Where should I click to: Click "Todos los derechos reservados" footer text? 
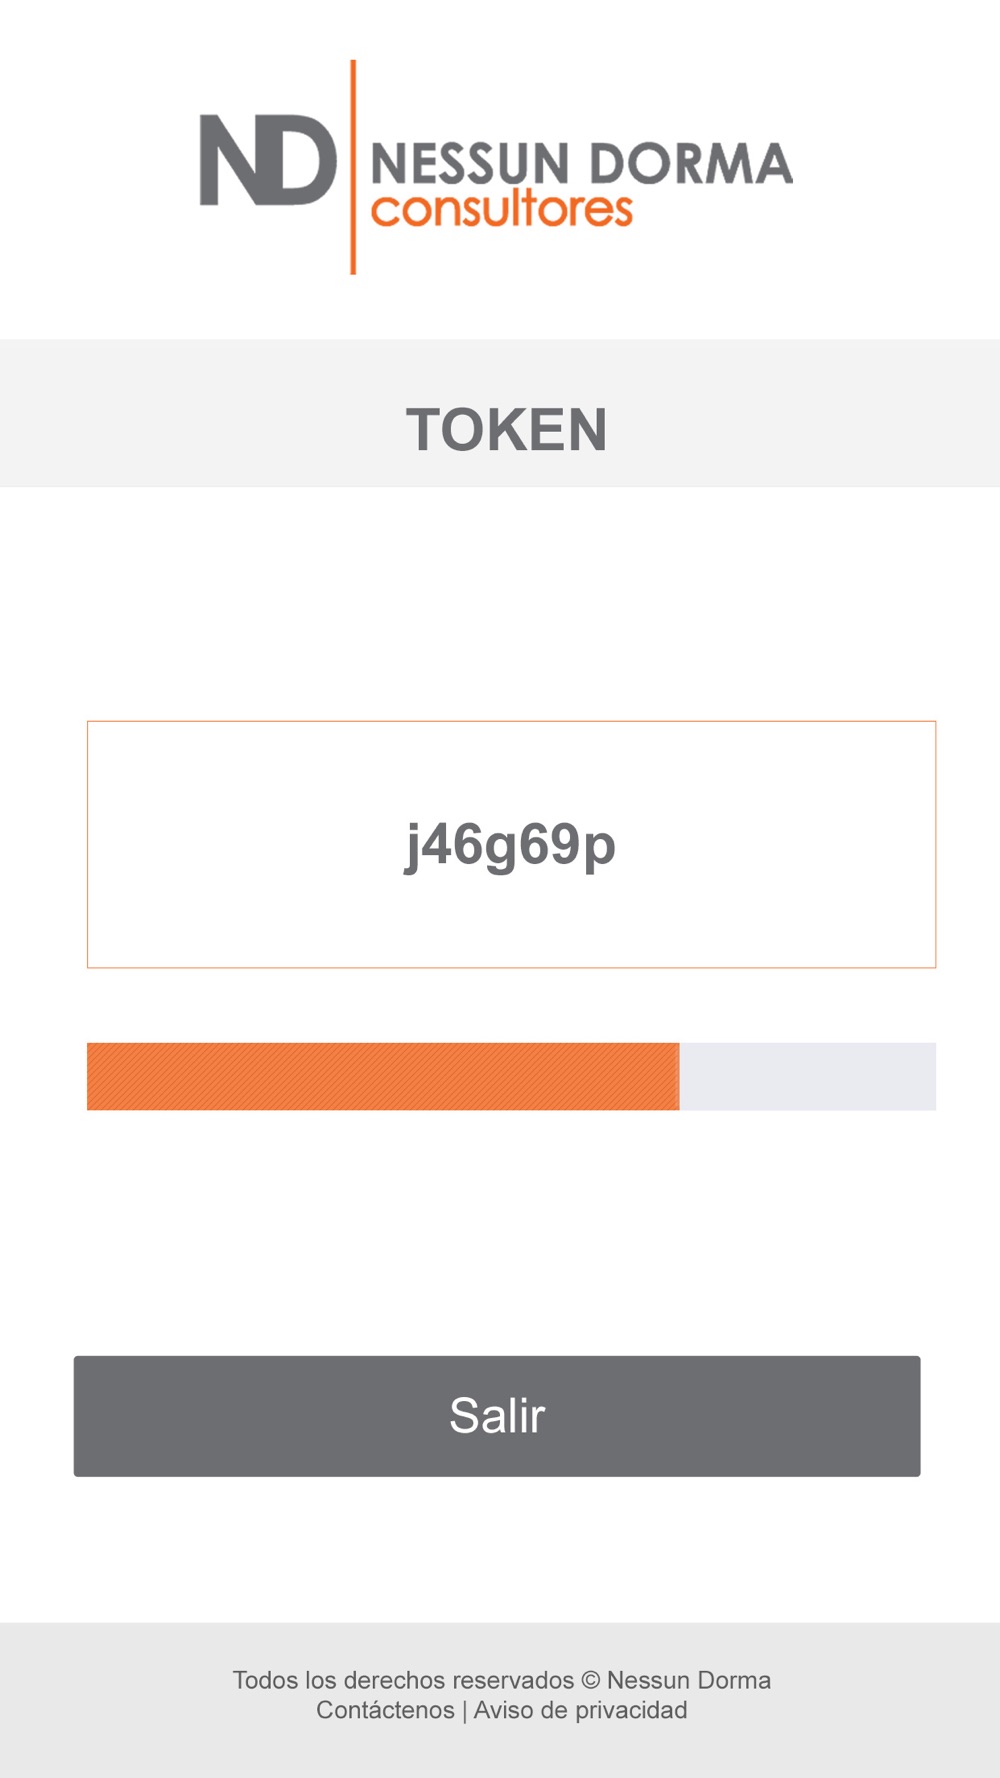tap(403, 1680)
